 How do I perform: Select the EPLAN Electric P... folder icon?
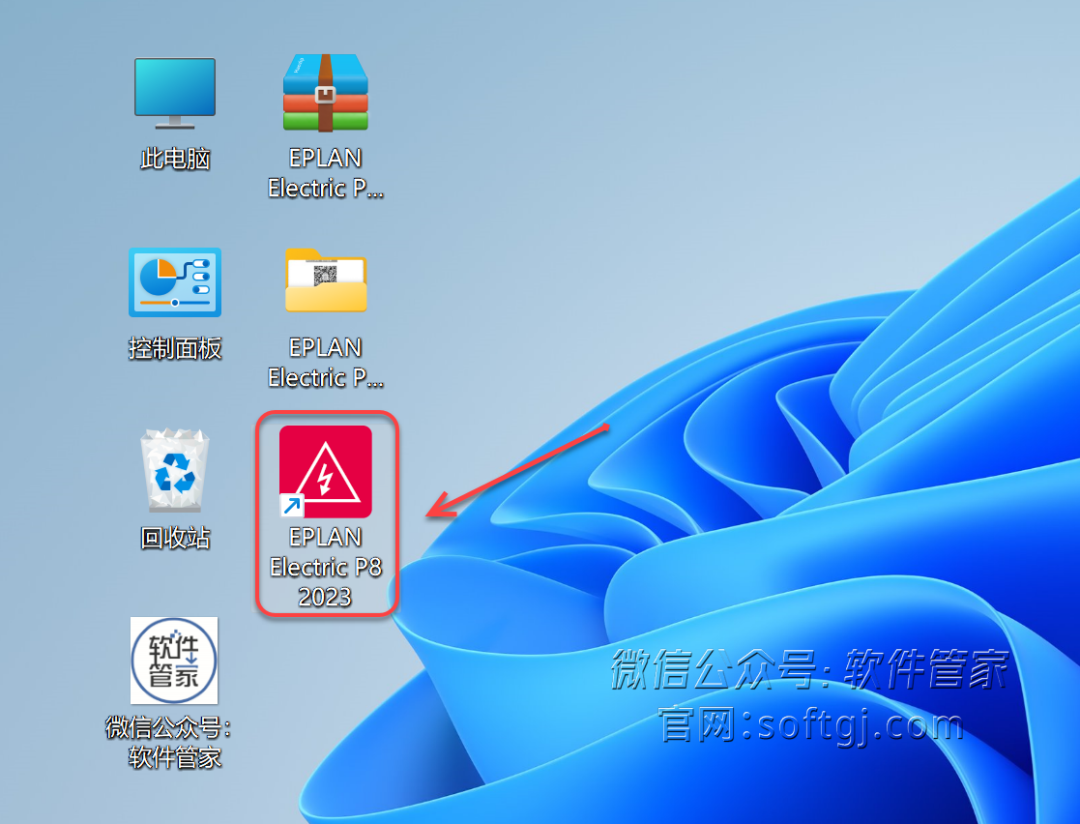(326, 280)
